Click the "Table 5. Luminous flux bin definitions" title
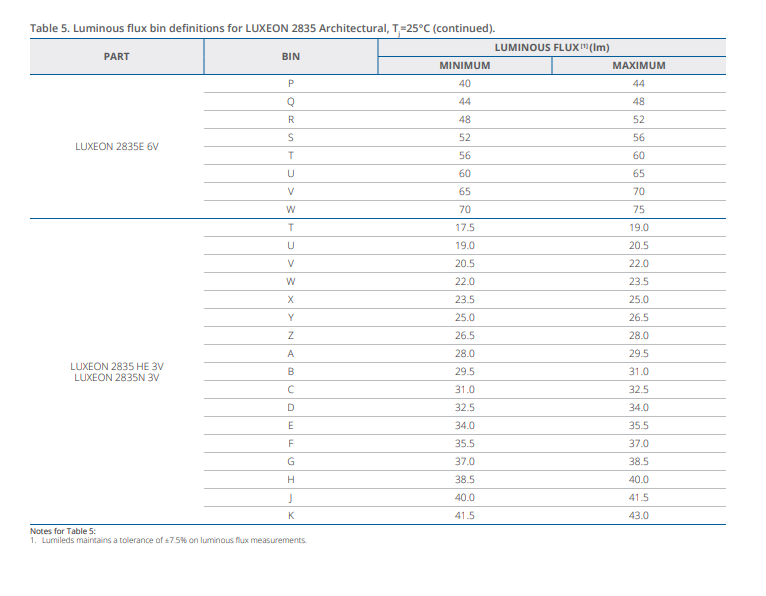This screenshot has height=596, width=766. 262,28
